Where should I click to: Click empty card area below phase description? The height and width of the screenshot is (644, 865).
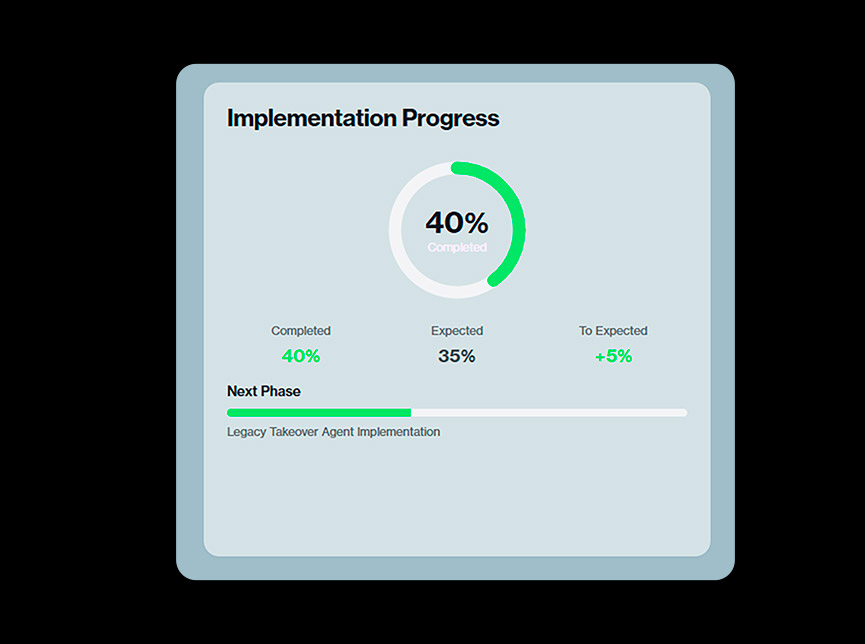point(456,500)
